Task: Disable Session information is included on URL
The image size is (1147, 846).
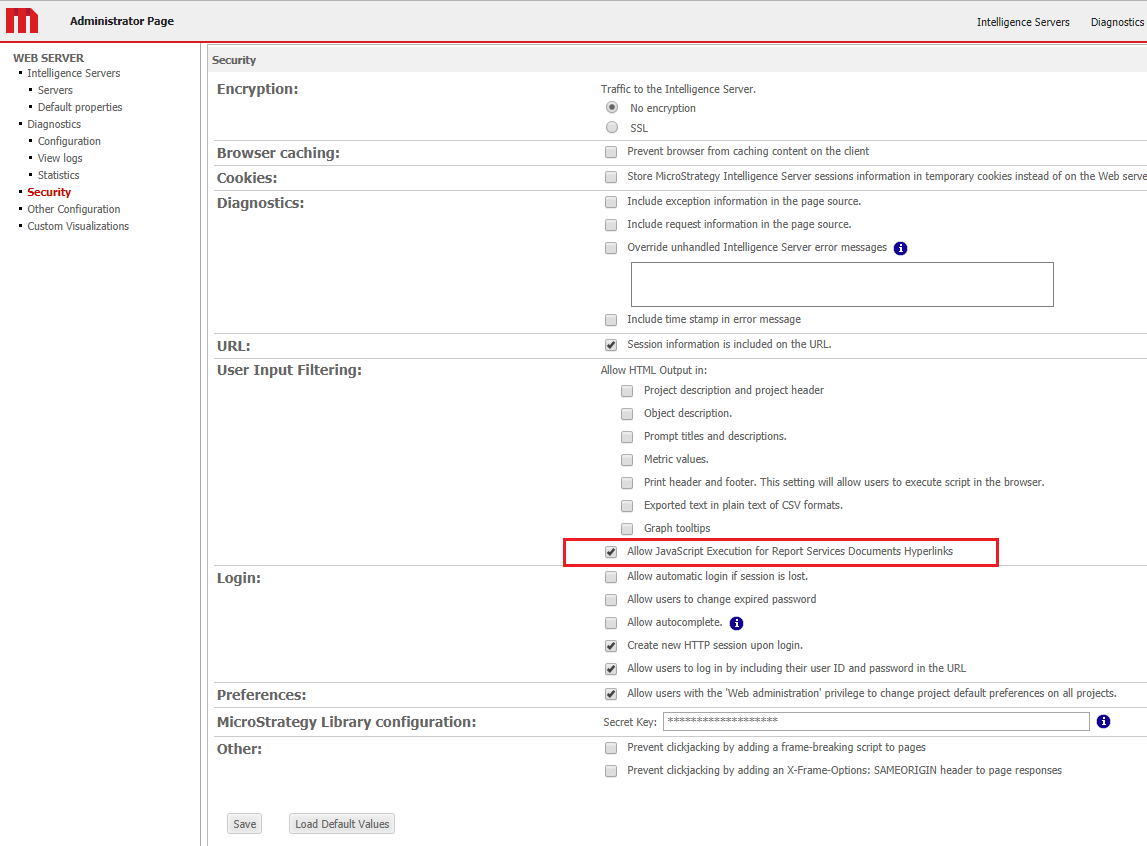Action: tap(610, 344)
